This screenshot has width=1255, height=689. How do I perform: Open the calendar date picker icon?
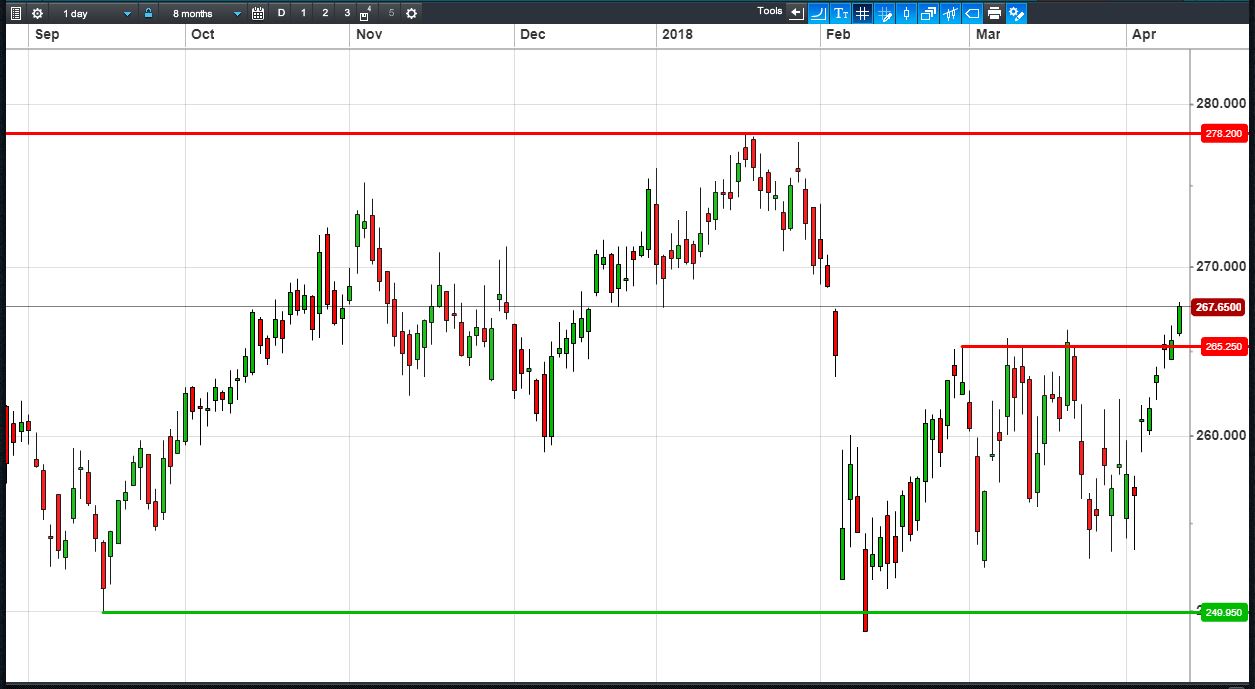[x=258, y=14]
